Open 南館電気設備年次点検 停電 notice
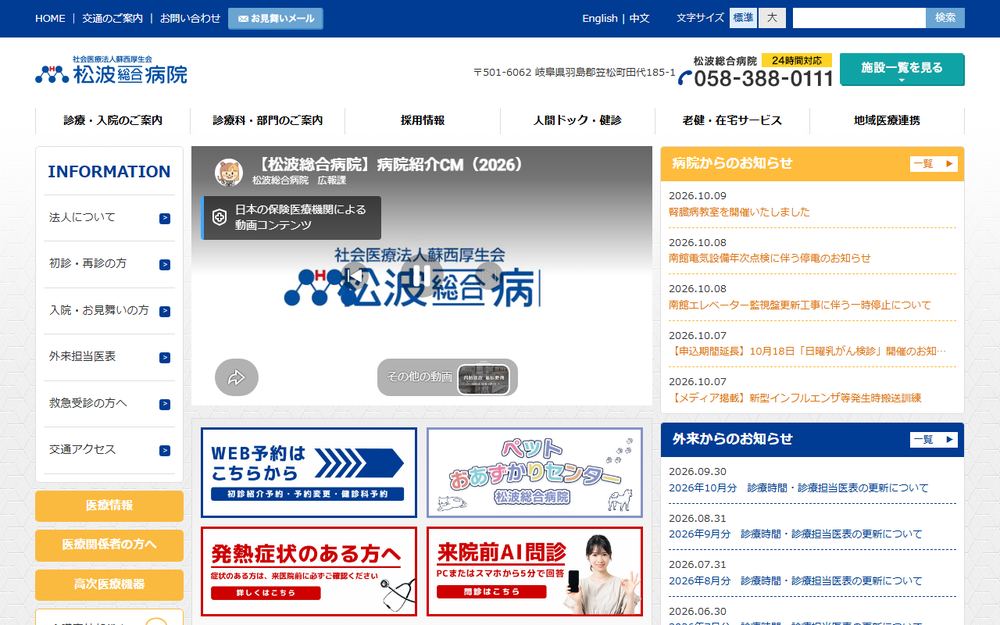 (770, 258)
